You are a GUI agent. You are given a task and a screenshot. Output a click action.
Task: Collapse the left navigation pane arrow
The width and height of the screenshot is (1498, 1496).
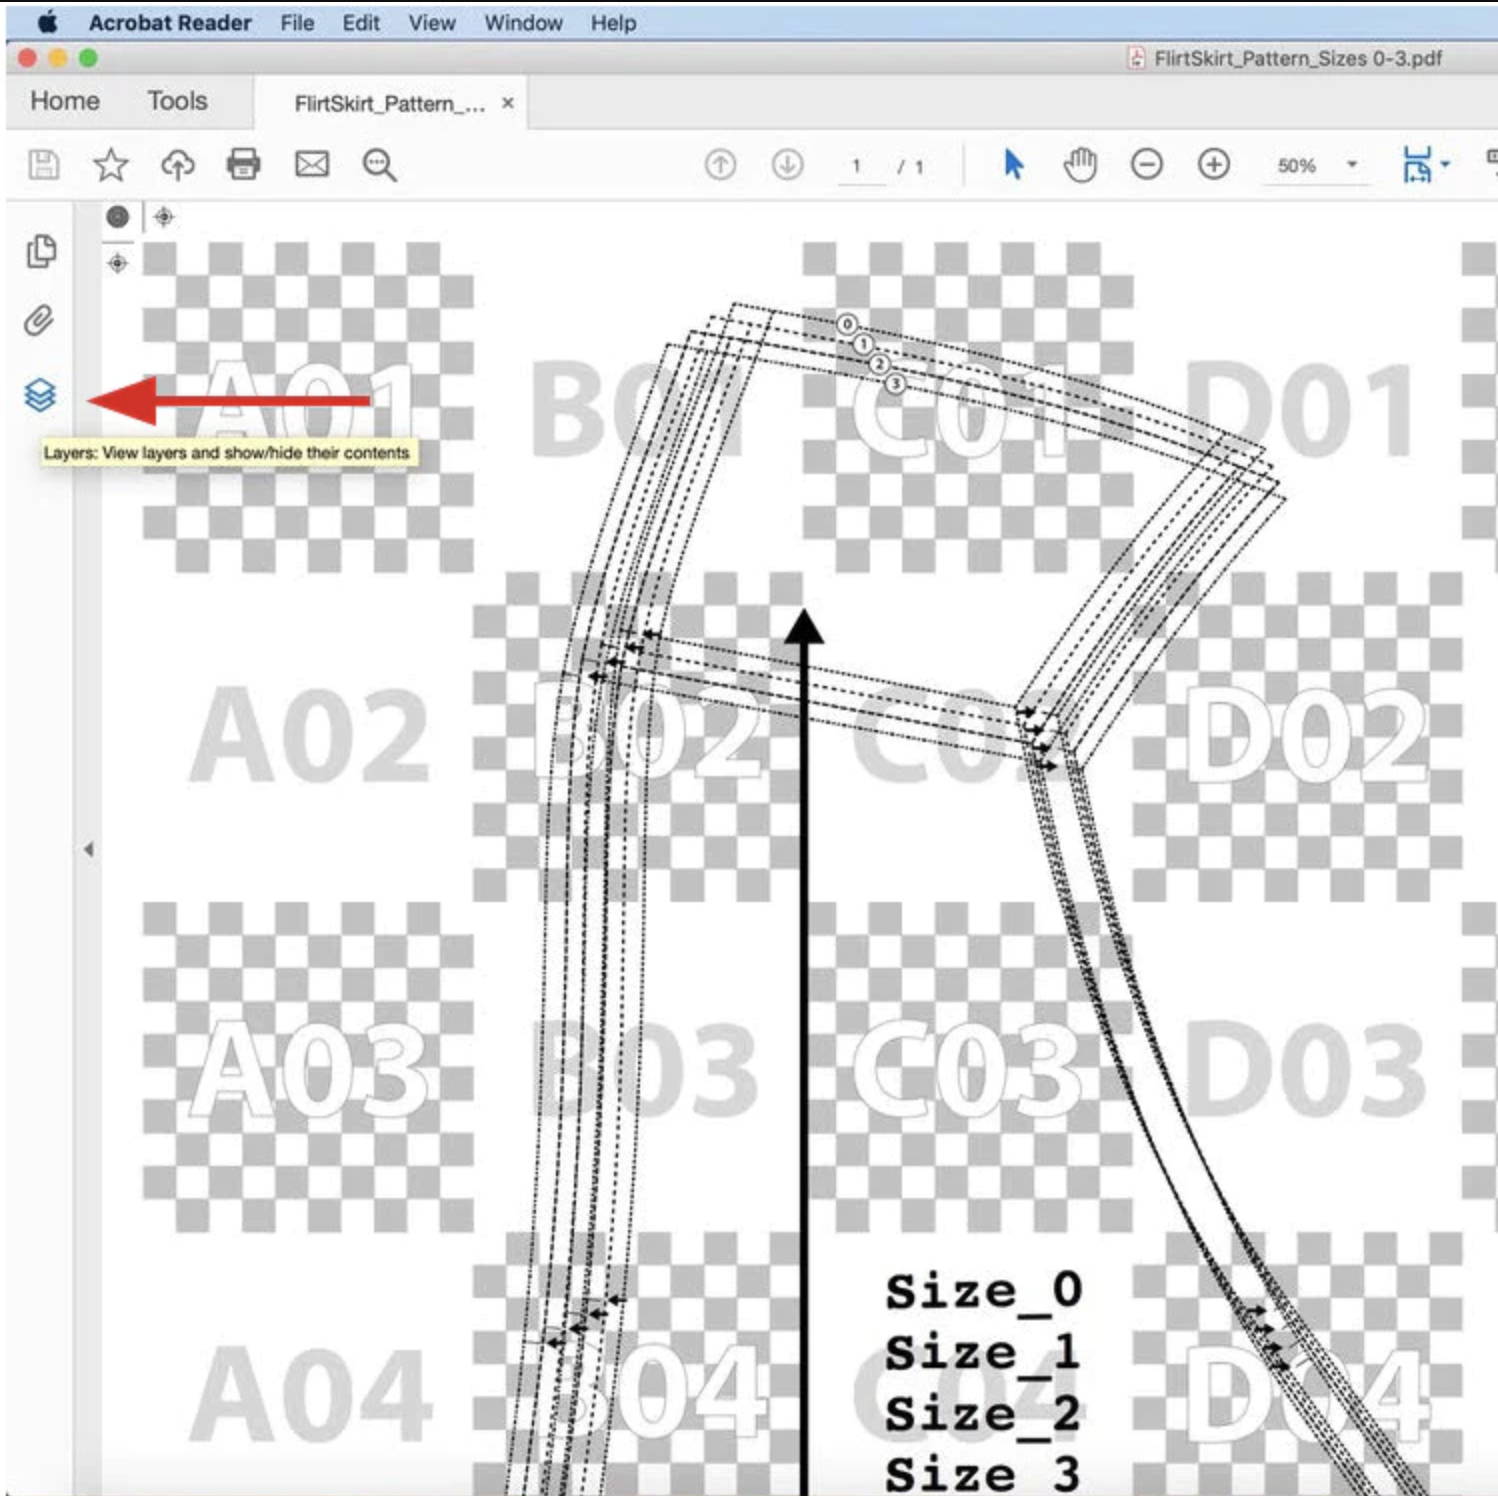tap(88, 849)
